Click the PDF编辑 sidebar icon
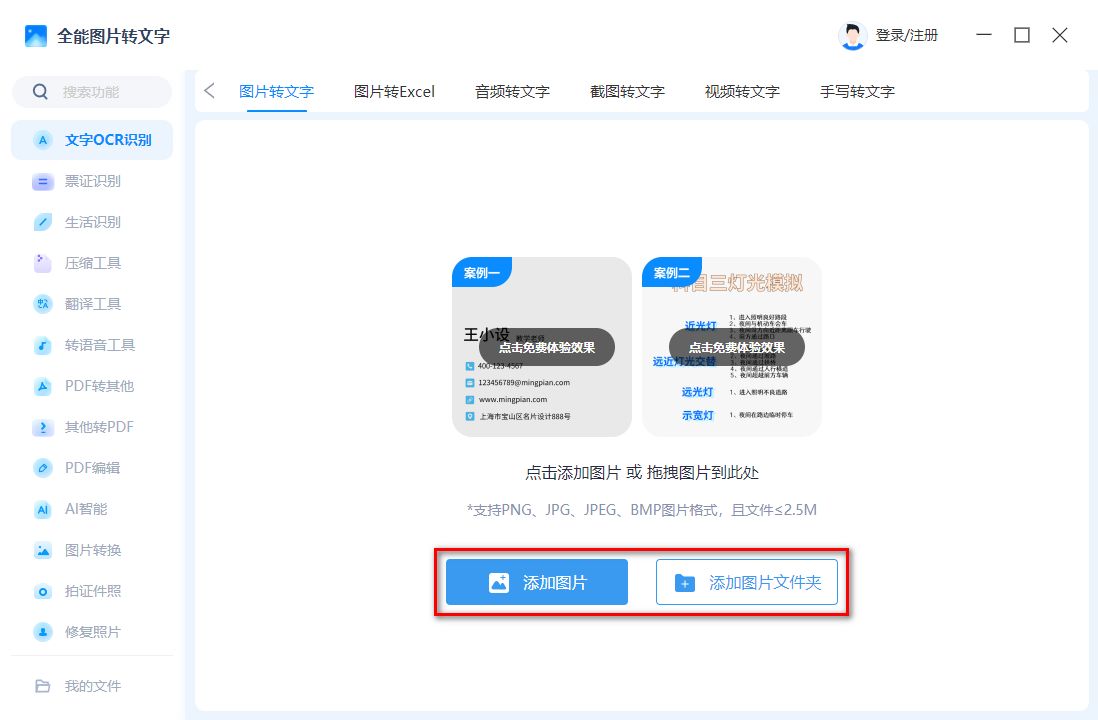This screenshot has height=720, width=1098. click(x=43, y=468)
